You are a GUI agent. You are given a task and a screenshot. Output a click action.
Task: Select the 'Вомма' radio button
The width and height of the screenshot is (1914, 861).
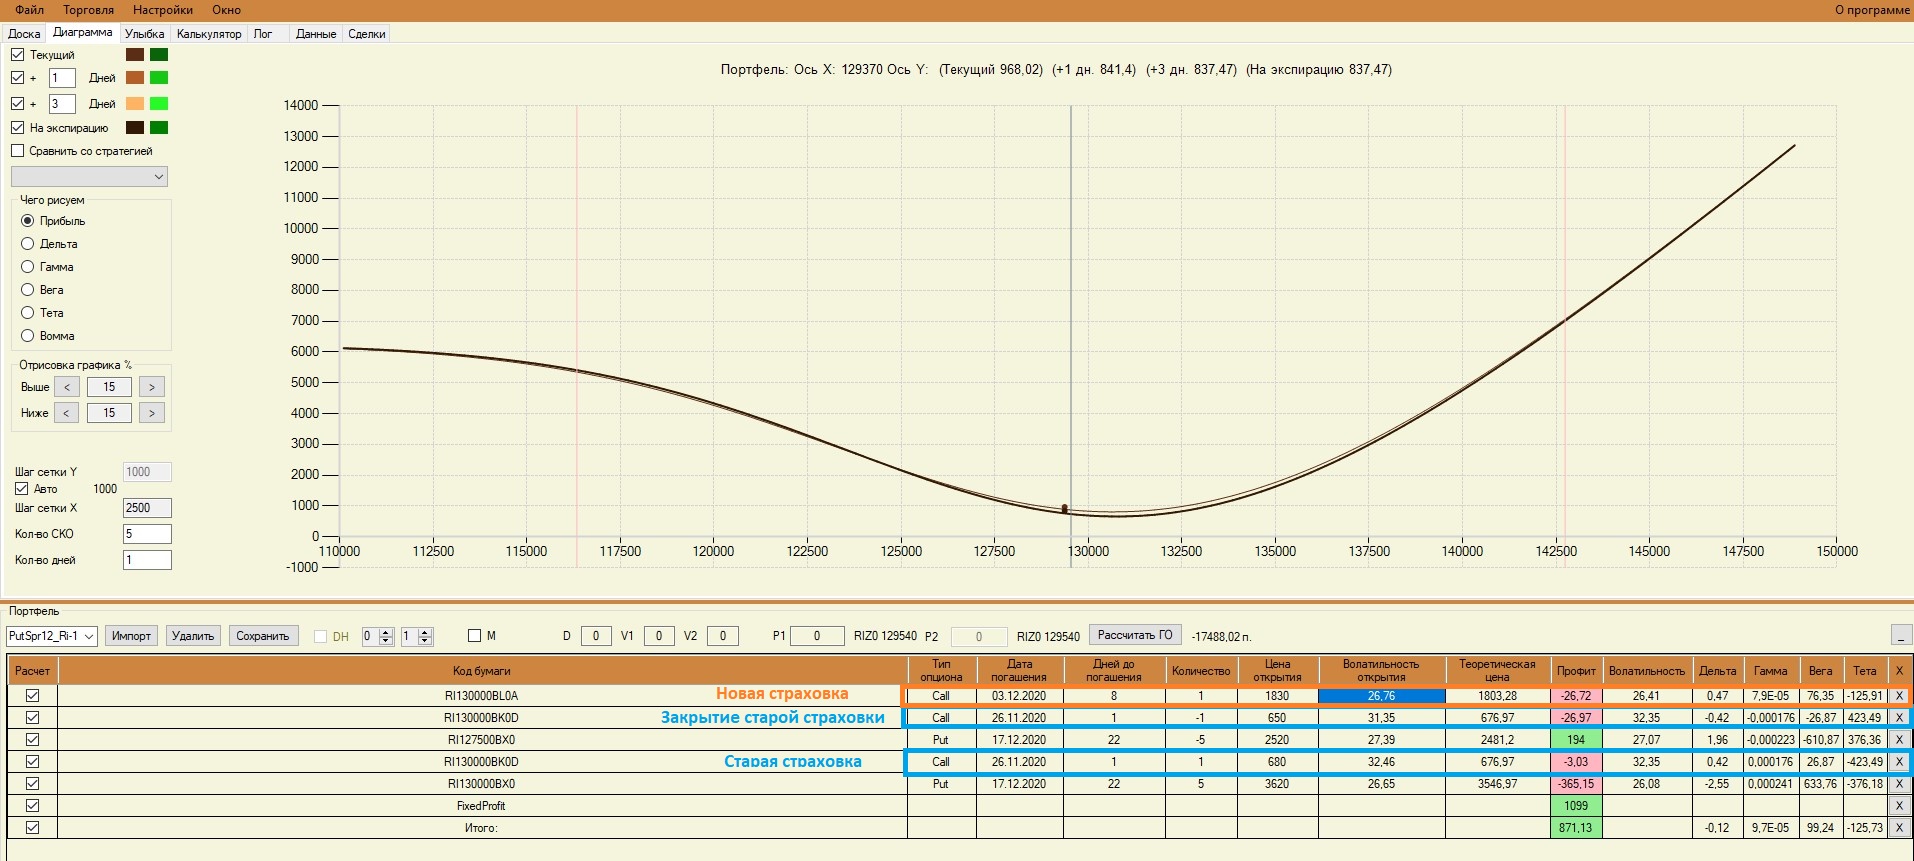click(x=28, y=336)
